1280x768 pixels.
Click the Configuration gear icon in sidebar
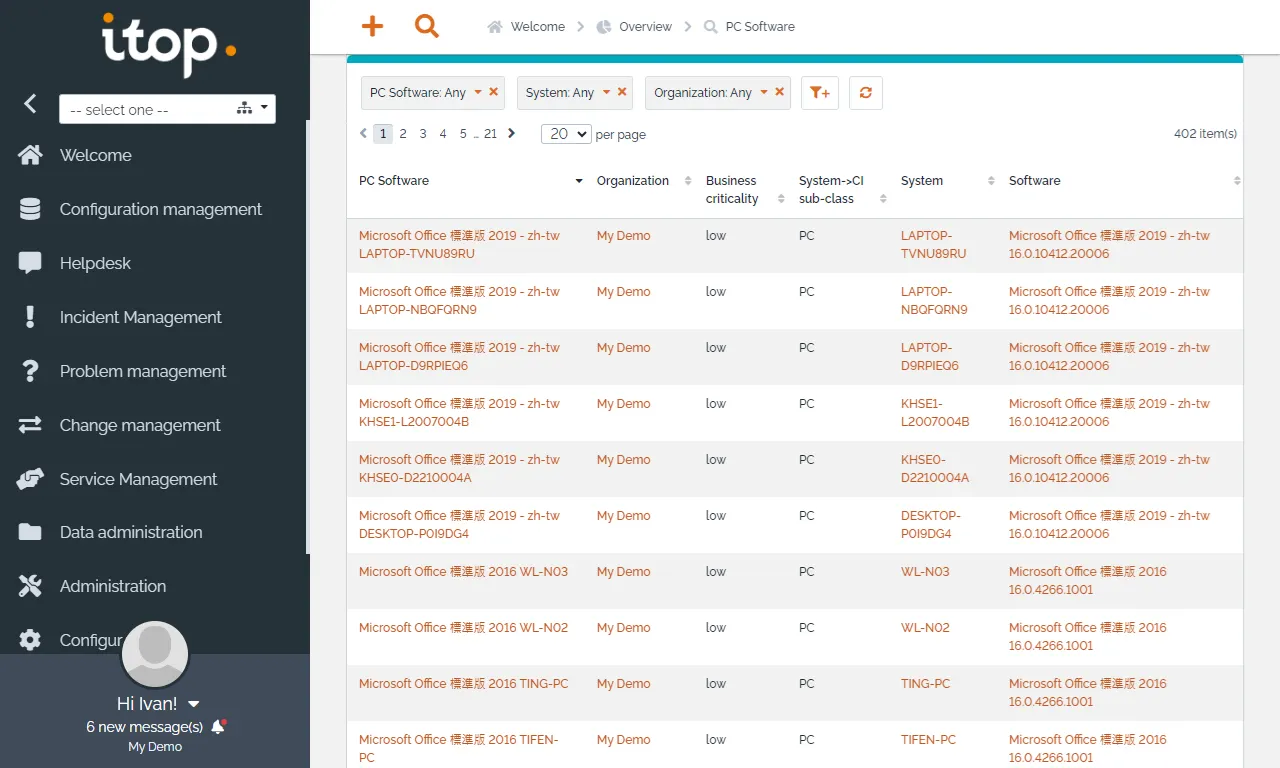[30, 640]
